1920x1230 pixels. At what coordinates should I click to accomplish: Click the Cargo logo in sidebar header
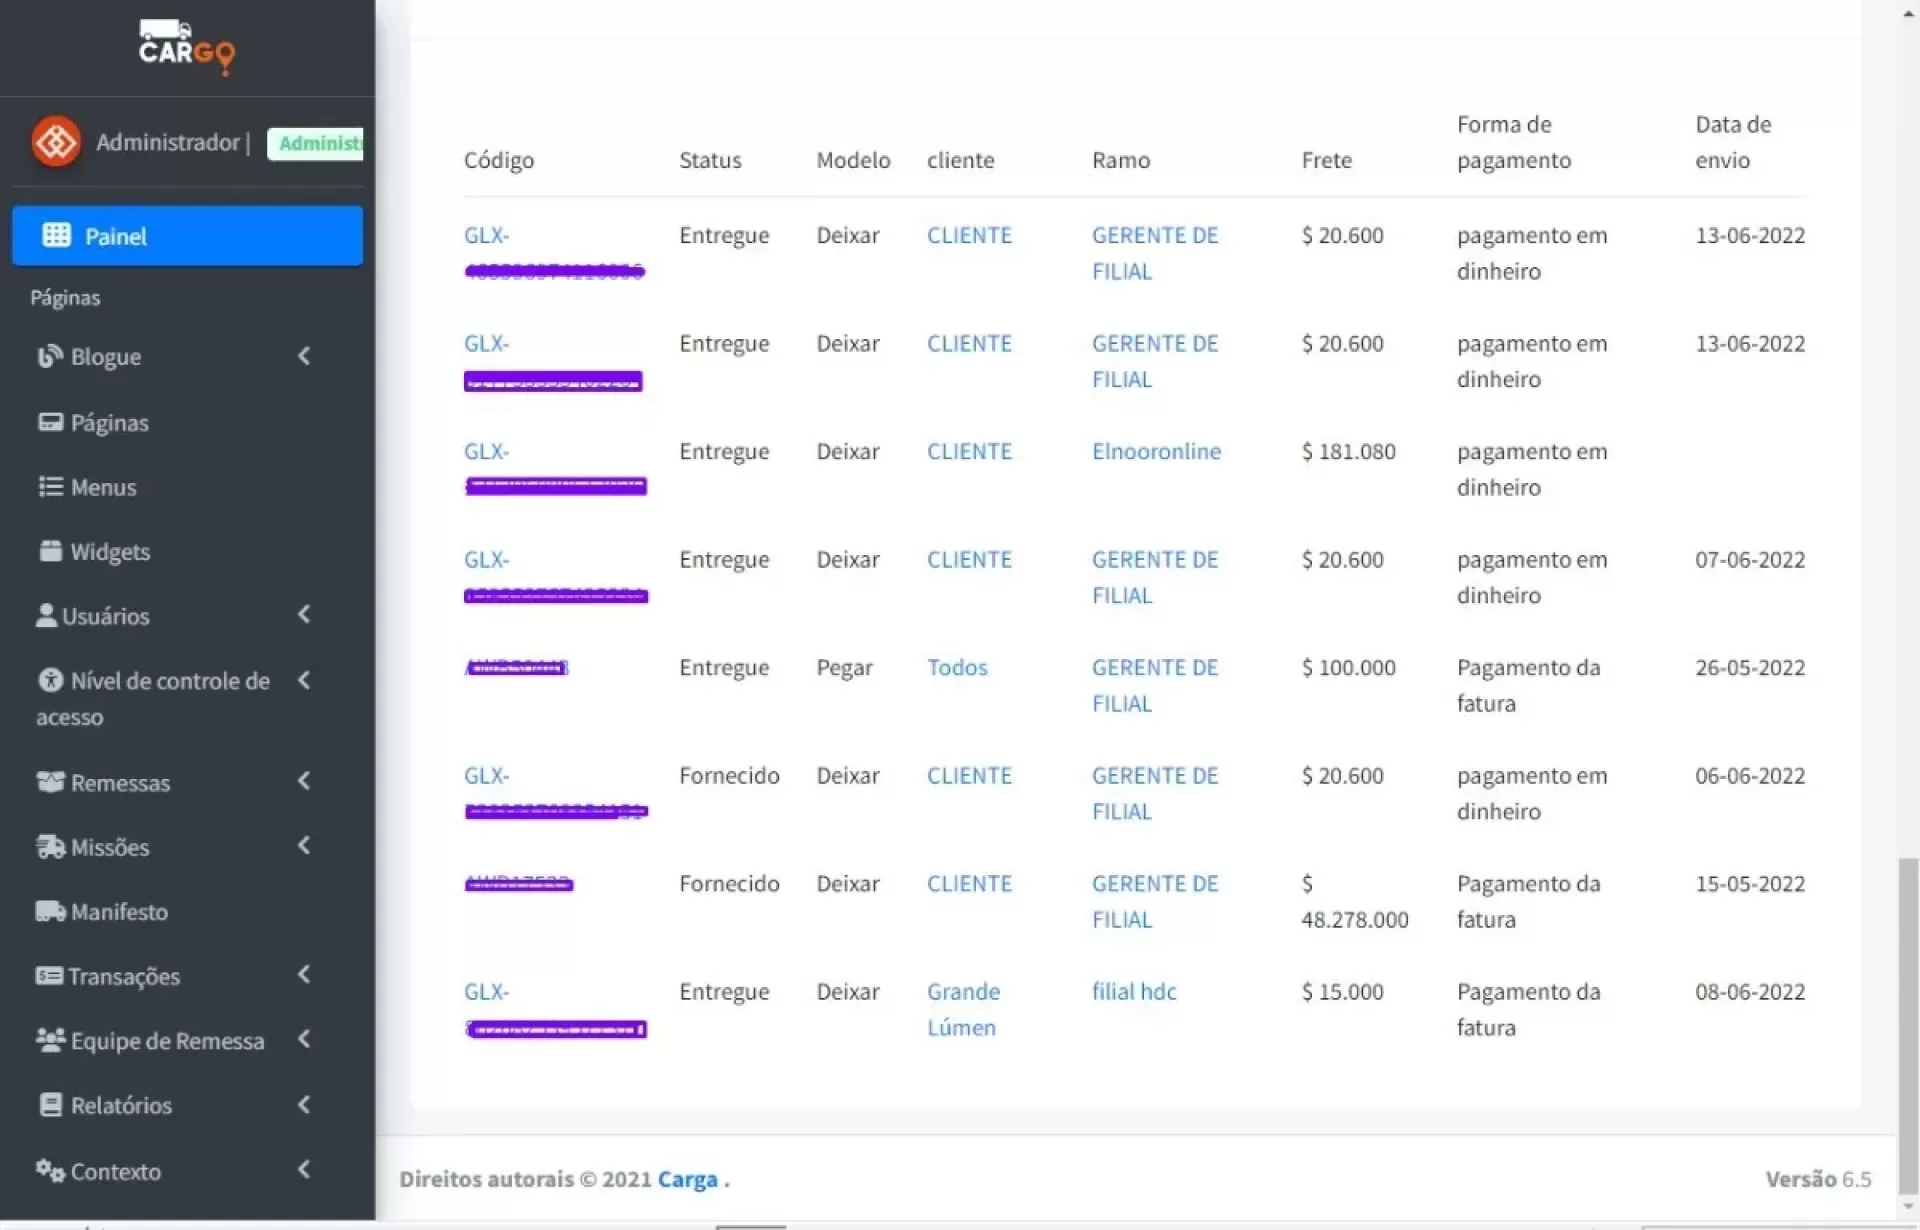coord(186,47)
